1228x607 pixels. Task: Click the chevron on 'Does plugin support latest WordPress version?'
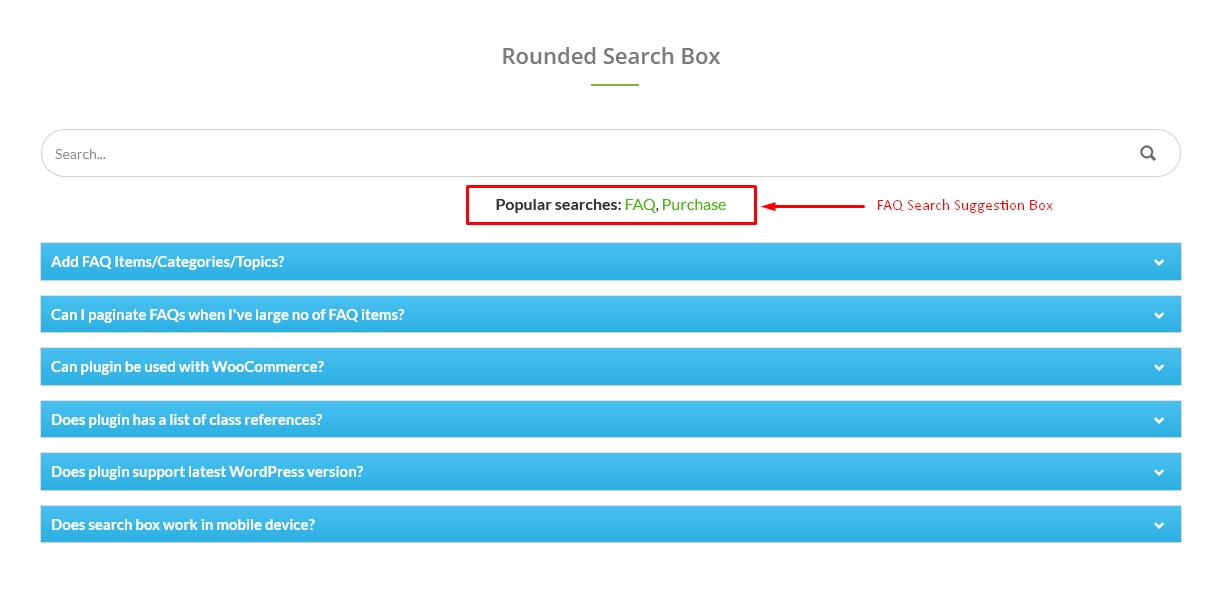coord(1159,471)
